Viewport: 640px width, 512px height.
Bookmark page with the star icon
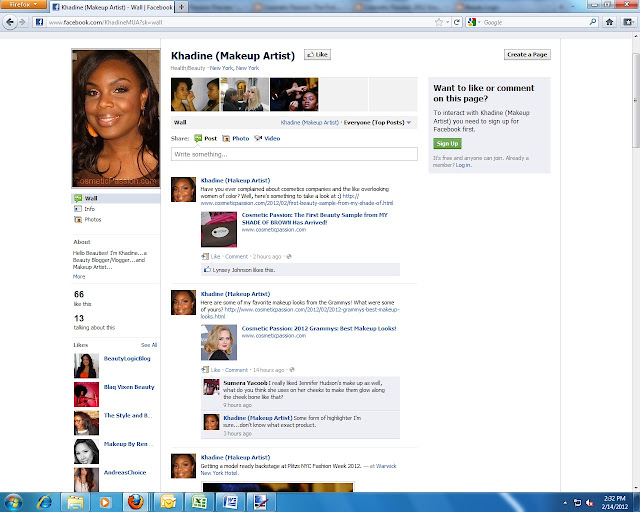[x=439, y=22]
